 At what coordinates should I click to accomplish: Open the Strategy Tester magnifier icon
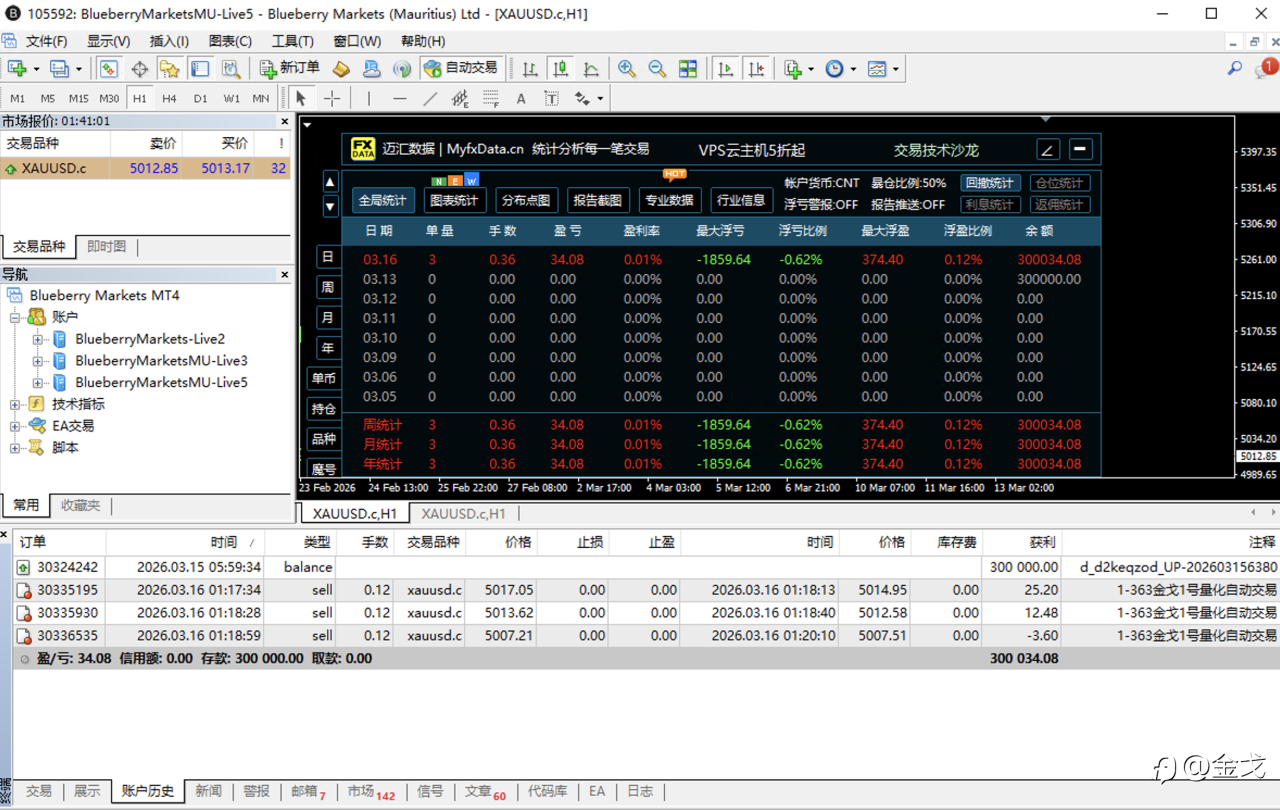click(x=231, y=69)
